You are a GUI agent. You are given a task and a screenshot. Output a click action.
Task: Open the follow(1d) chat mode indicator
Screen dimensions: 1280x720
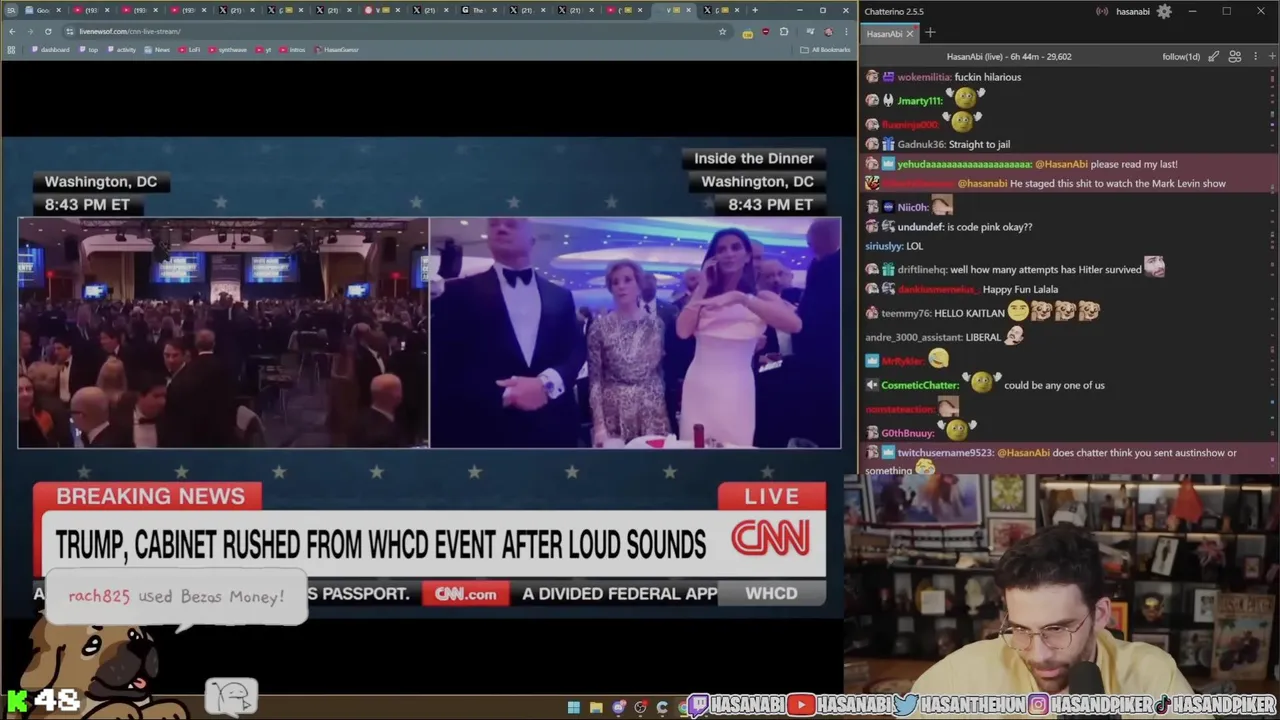[1181, 57]
